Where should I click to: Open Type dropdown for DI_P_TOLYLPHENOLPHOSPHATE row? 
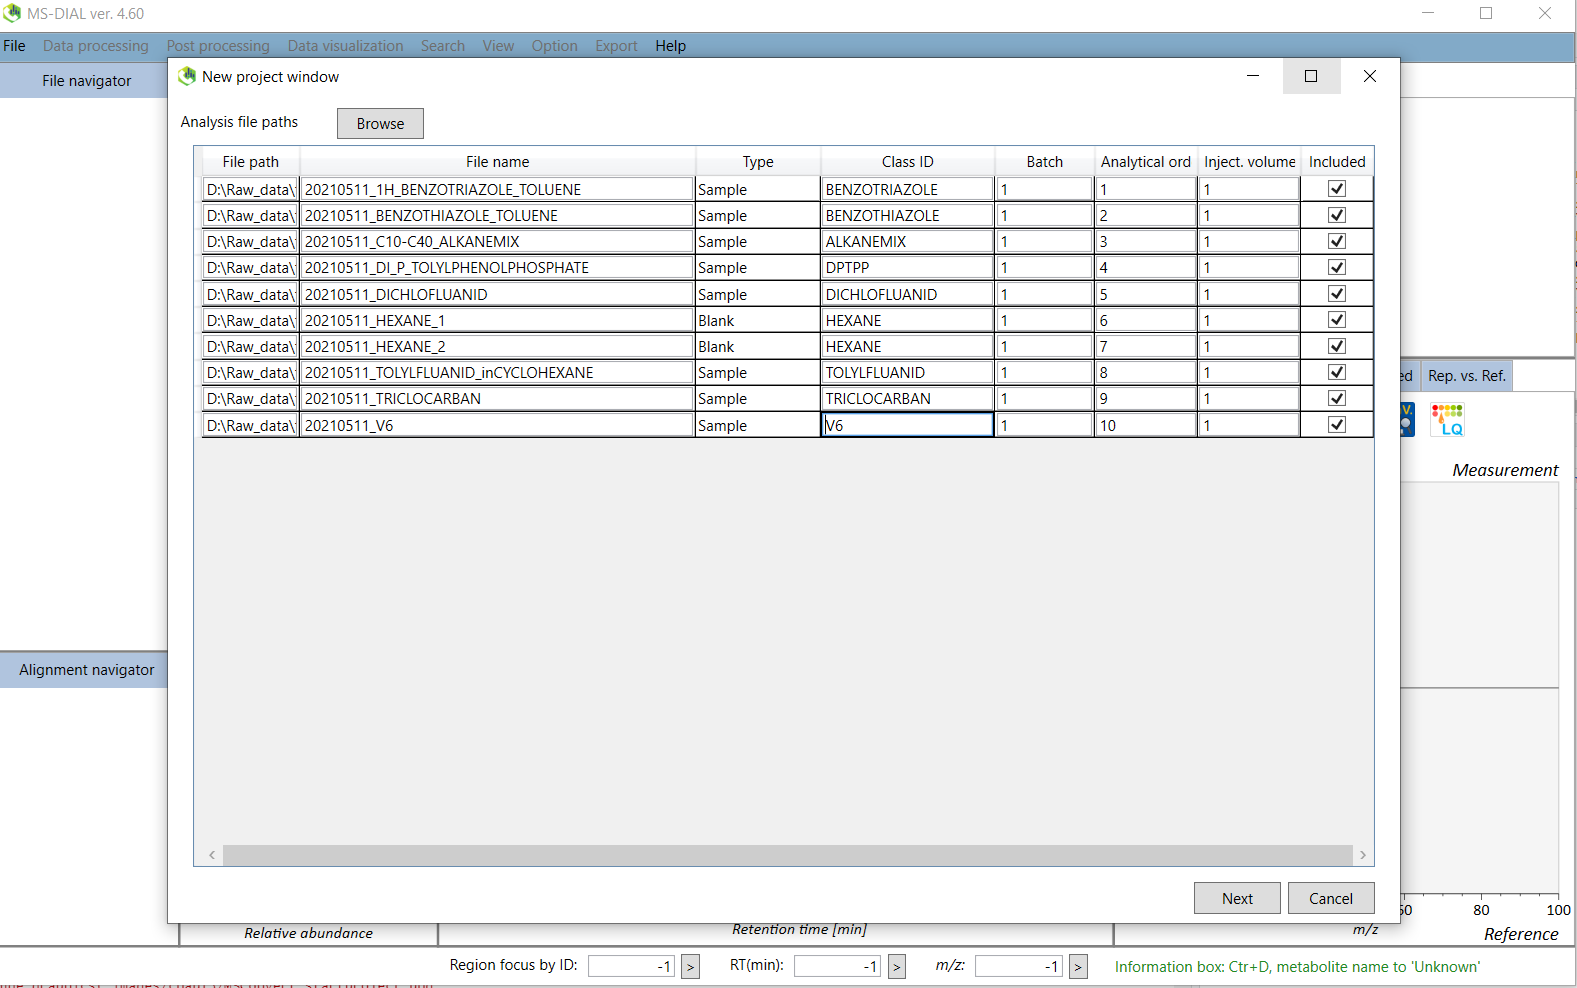(757, 267)
